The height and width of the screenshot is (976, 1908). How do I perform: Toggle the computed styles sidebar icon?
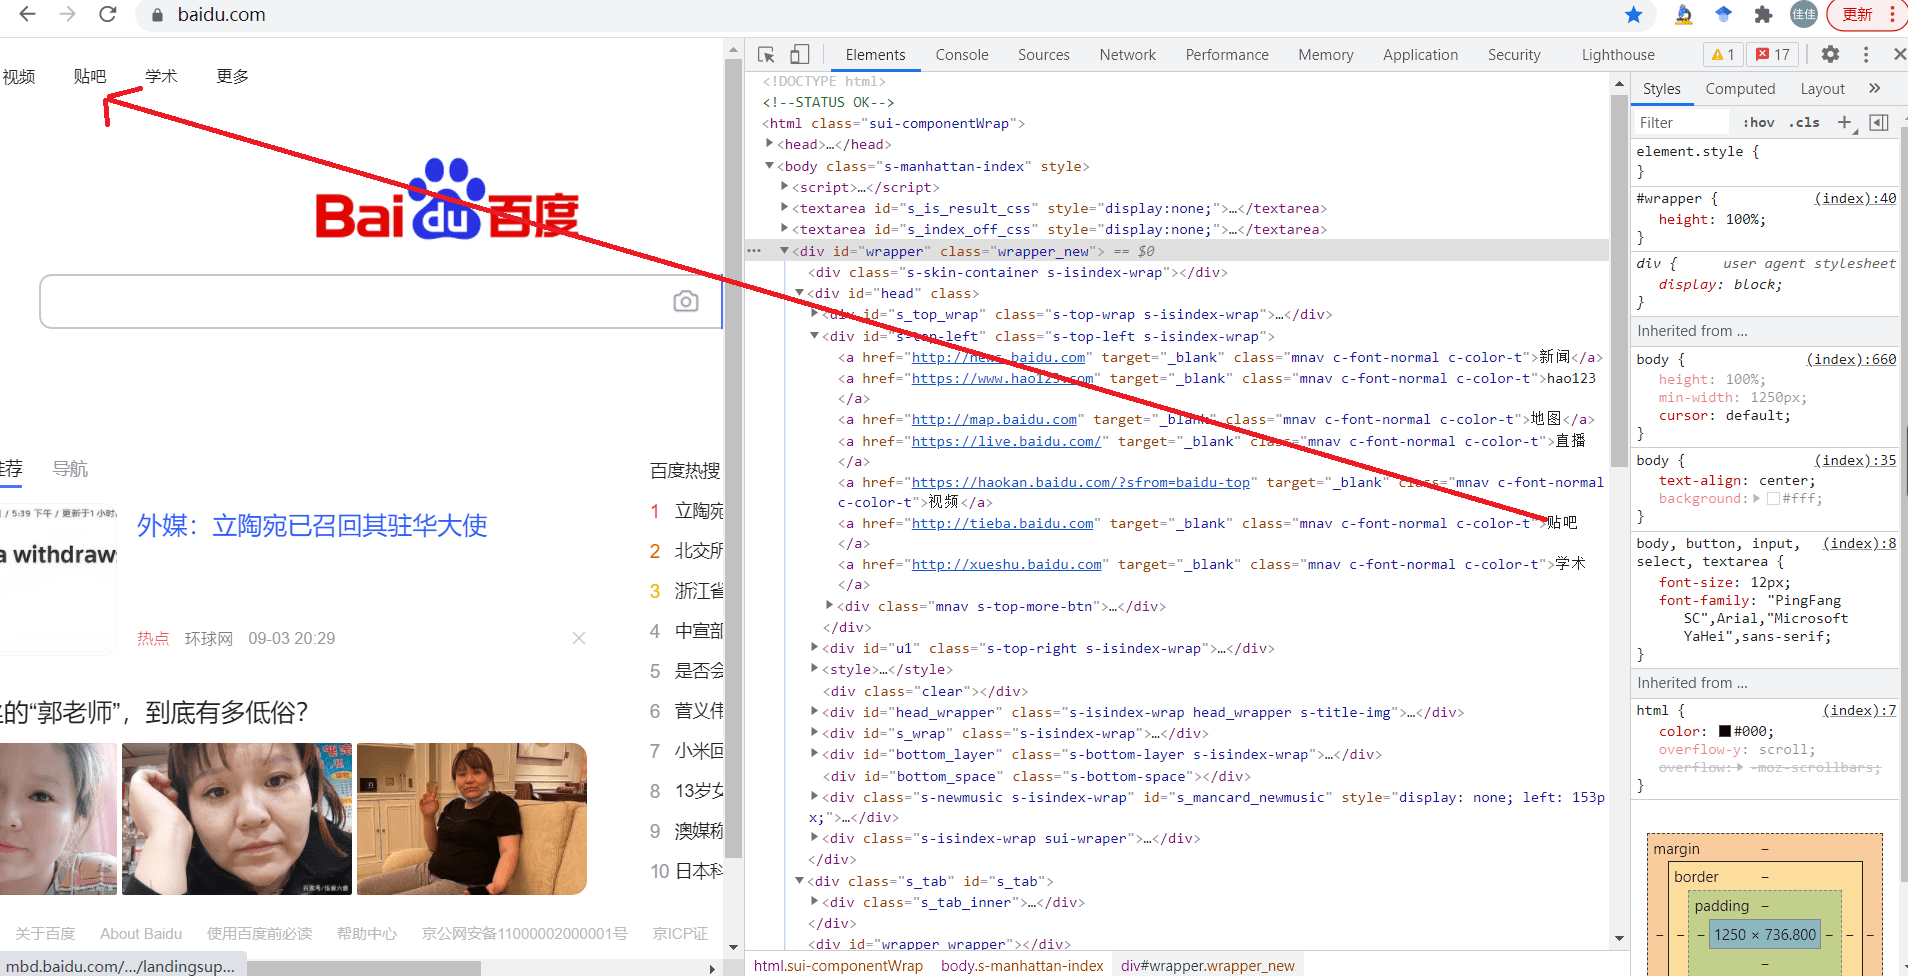tap(1879, 122)
